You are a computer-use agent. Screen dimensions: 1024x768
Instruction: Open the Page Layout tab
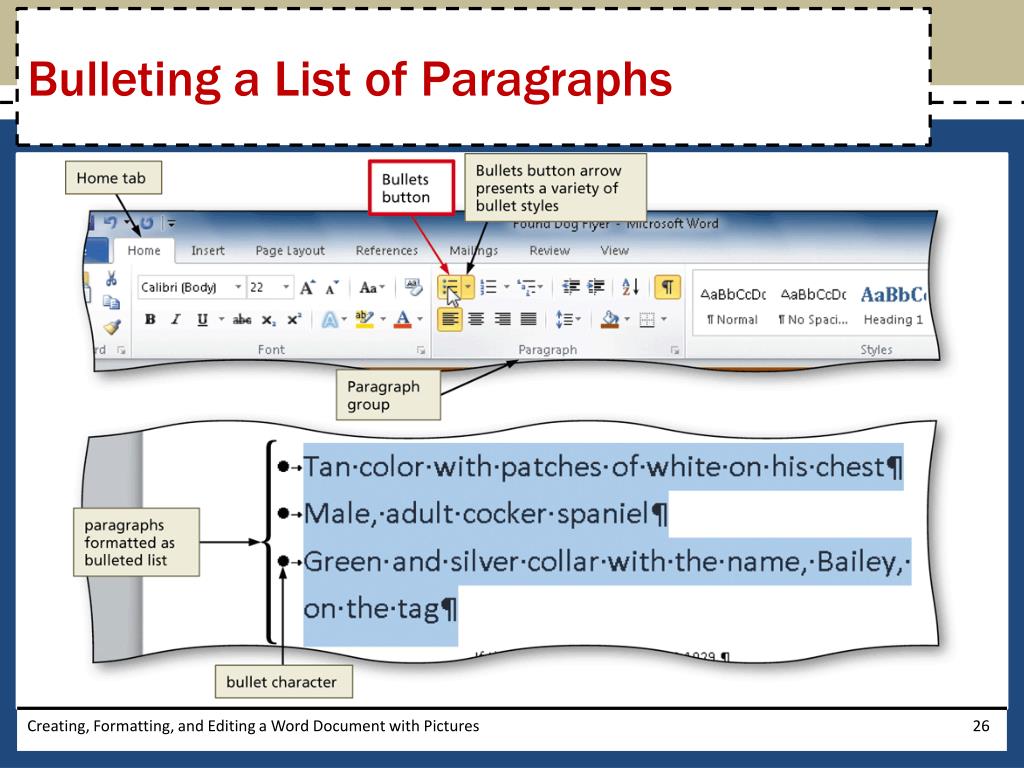(x=290, y=251)
